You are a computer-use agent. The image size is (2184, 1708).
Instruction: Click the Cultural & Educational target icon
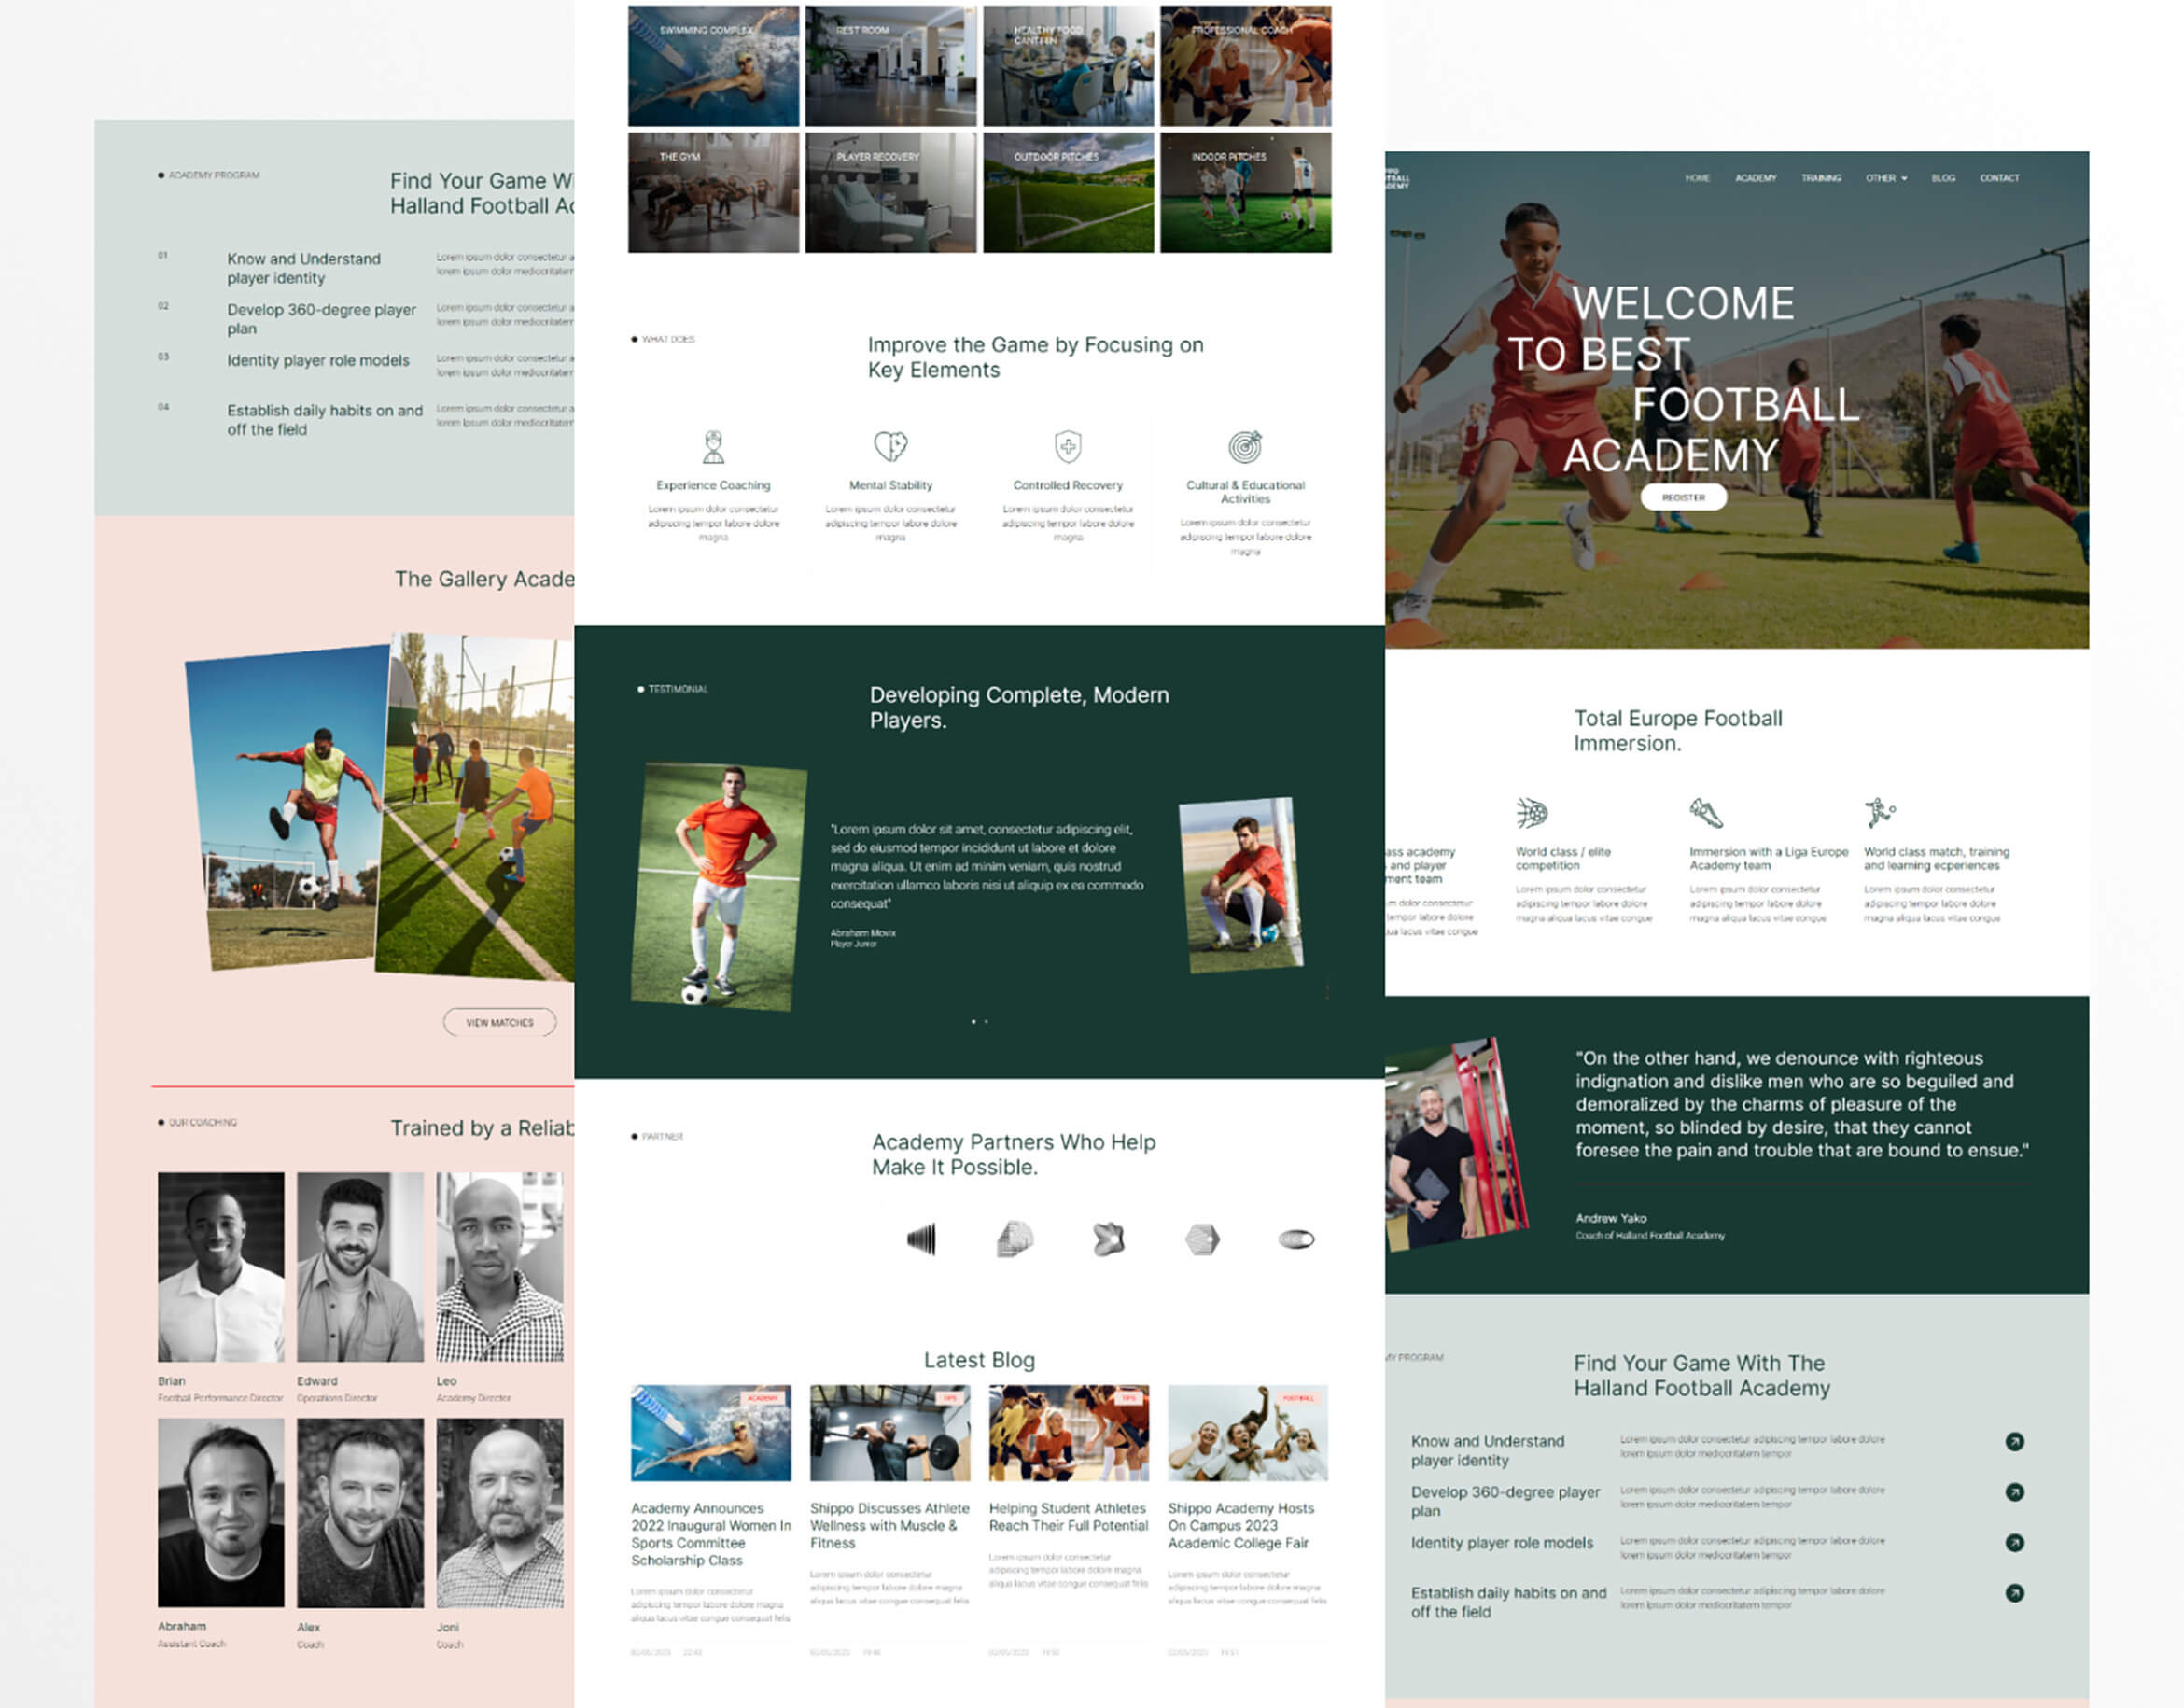click(x=1245, y=446)
